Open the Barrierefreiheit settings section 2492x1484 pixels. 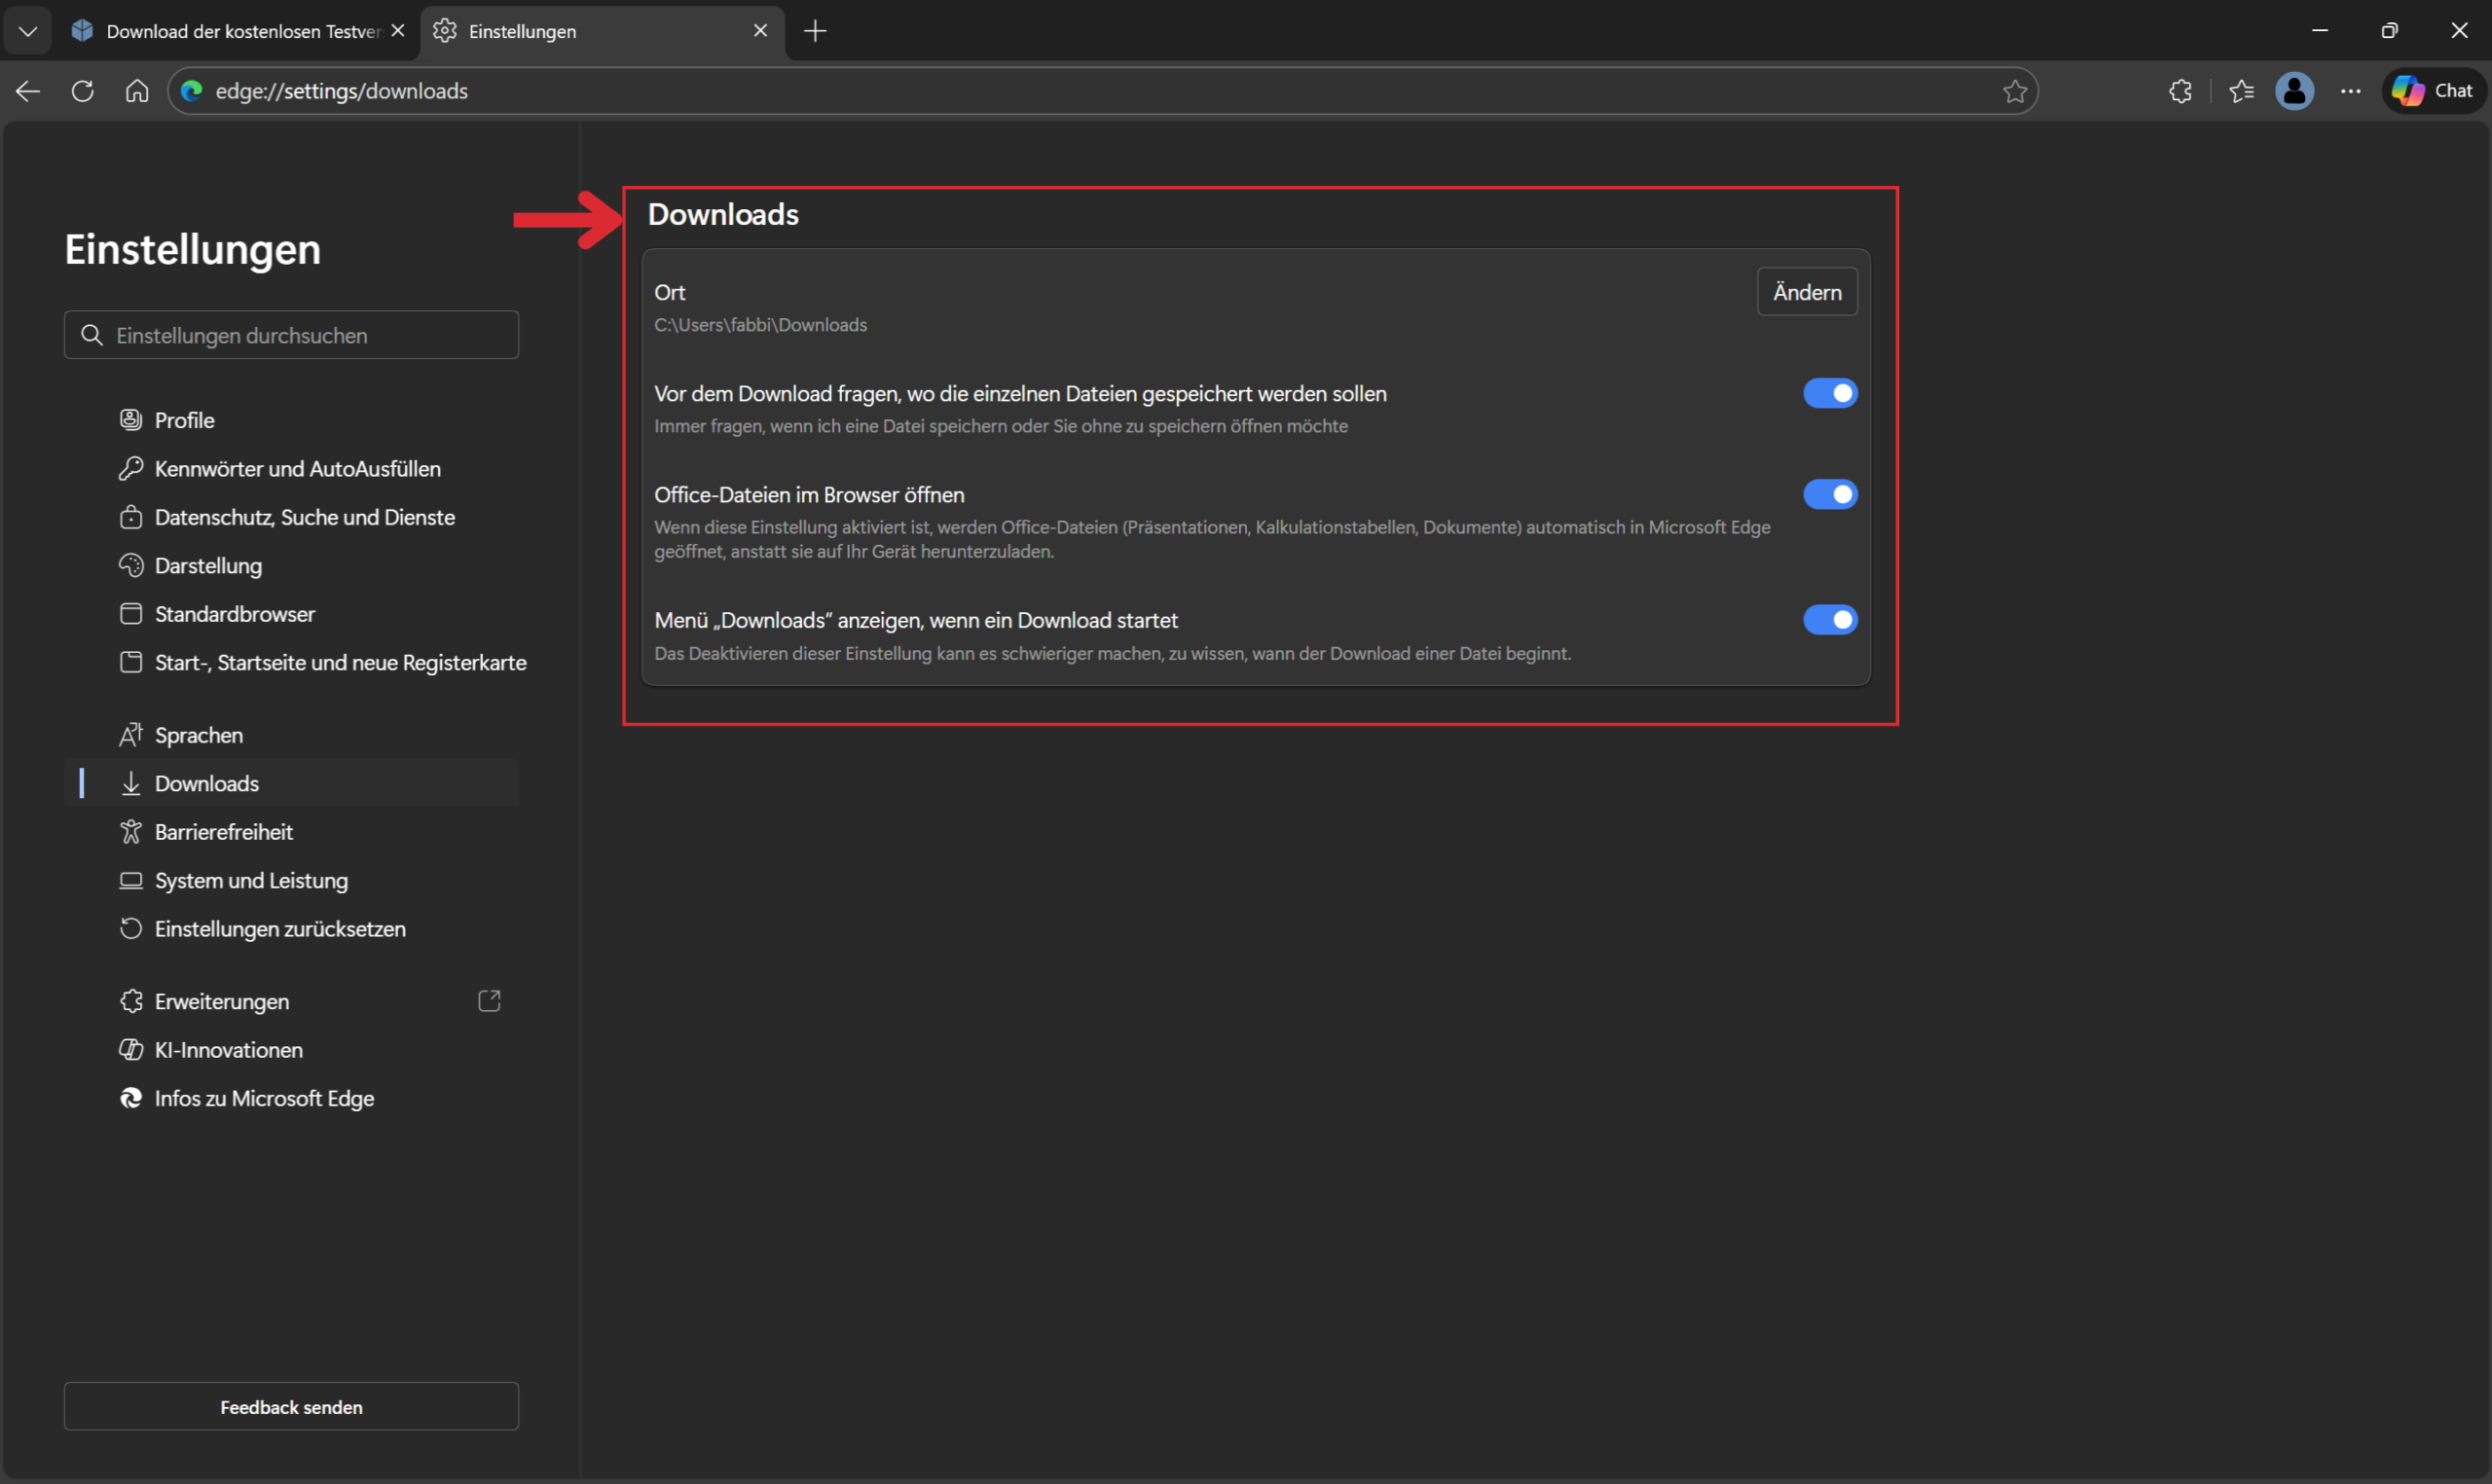point(223,832)
